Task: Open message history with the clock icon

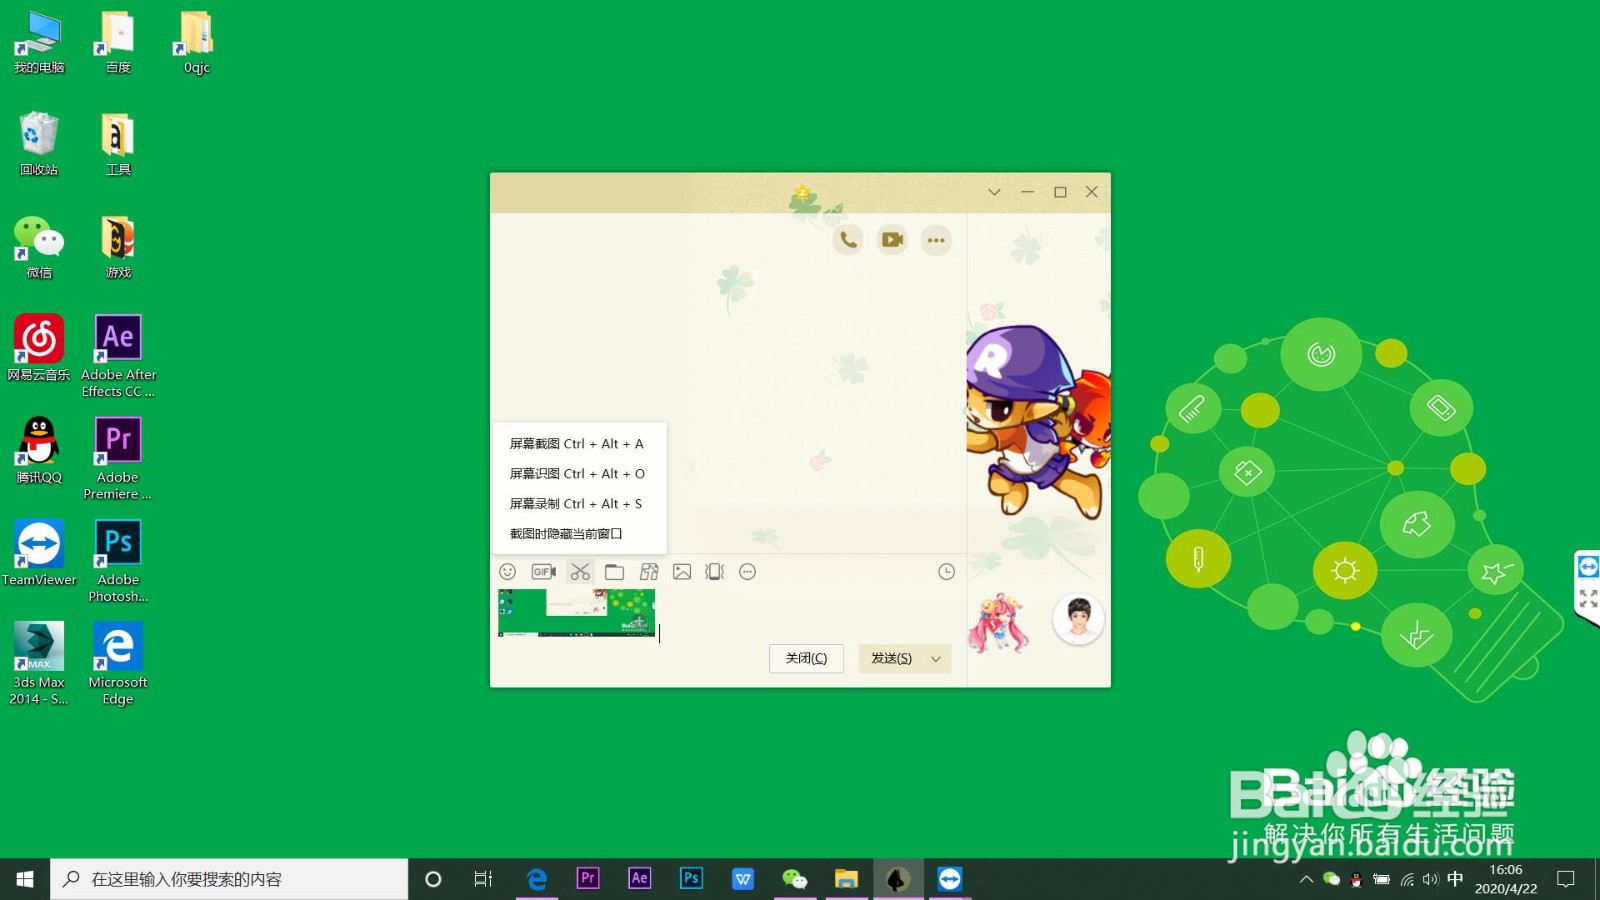Action: (945, 571)
